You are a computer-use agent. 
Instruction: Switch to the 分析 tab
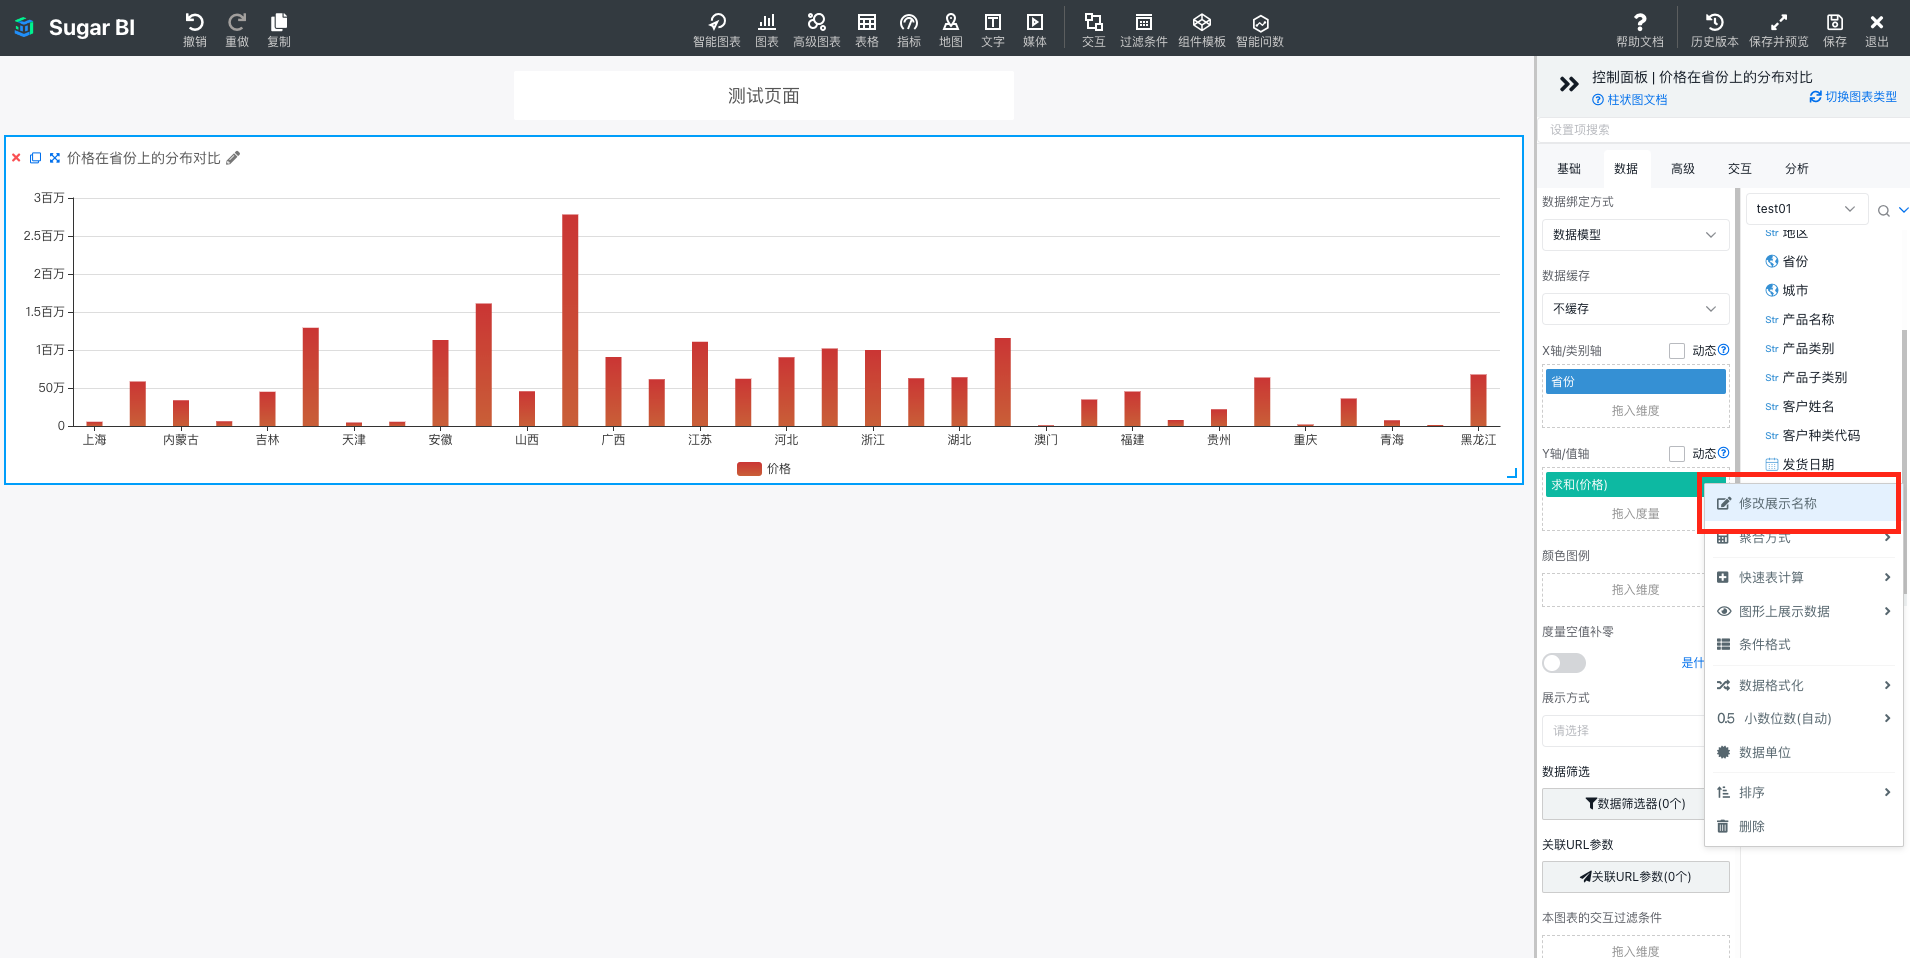[x=1797, y=169]
